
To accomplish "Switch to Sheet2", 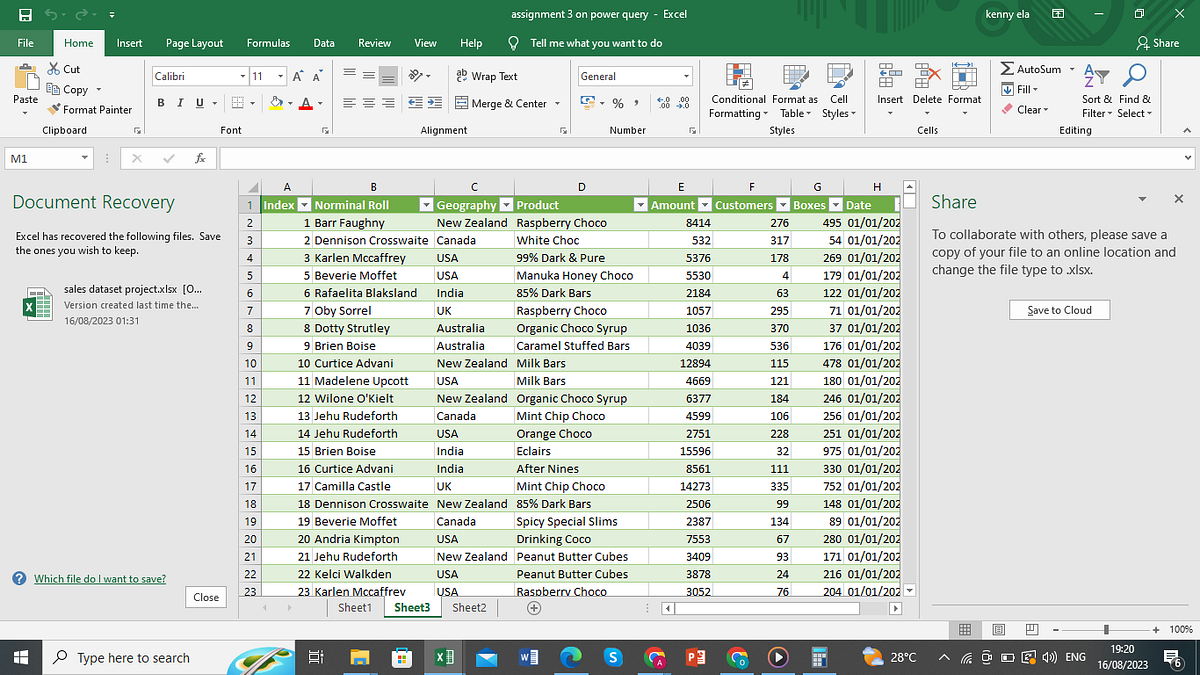I will [x=468, y=607].
